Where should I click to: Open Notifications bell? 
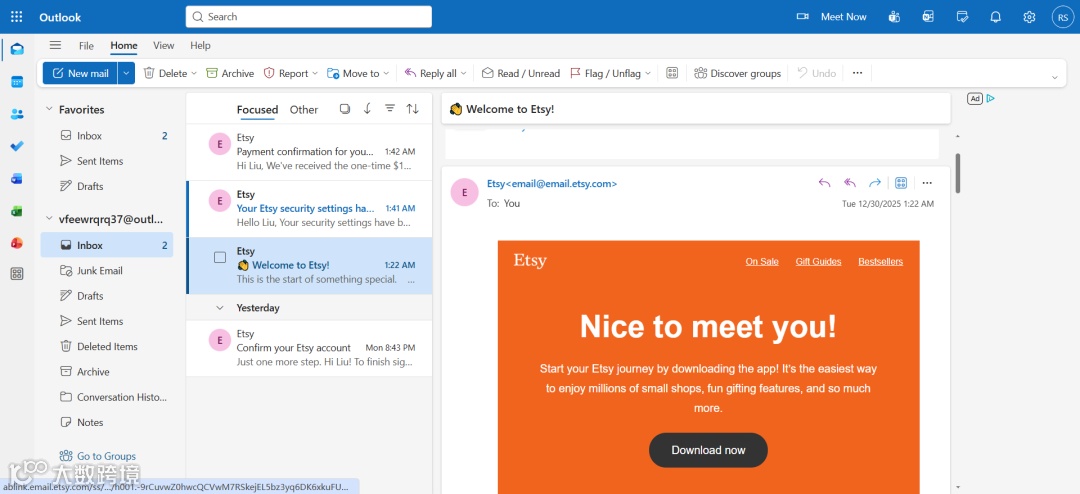[995, 17]
